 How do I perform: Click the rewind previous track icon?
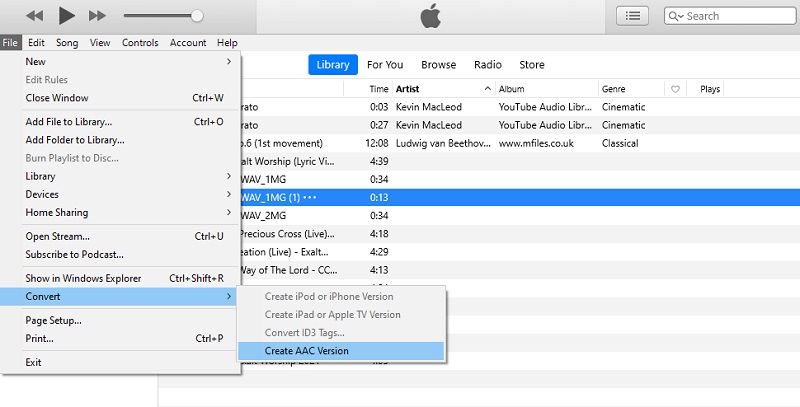[x=35, y=16]
